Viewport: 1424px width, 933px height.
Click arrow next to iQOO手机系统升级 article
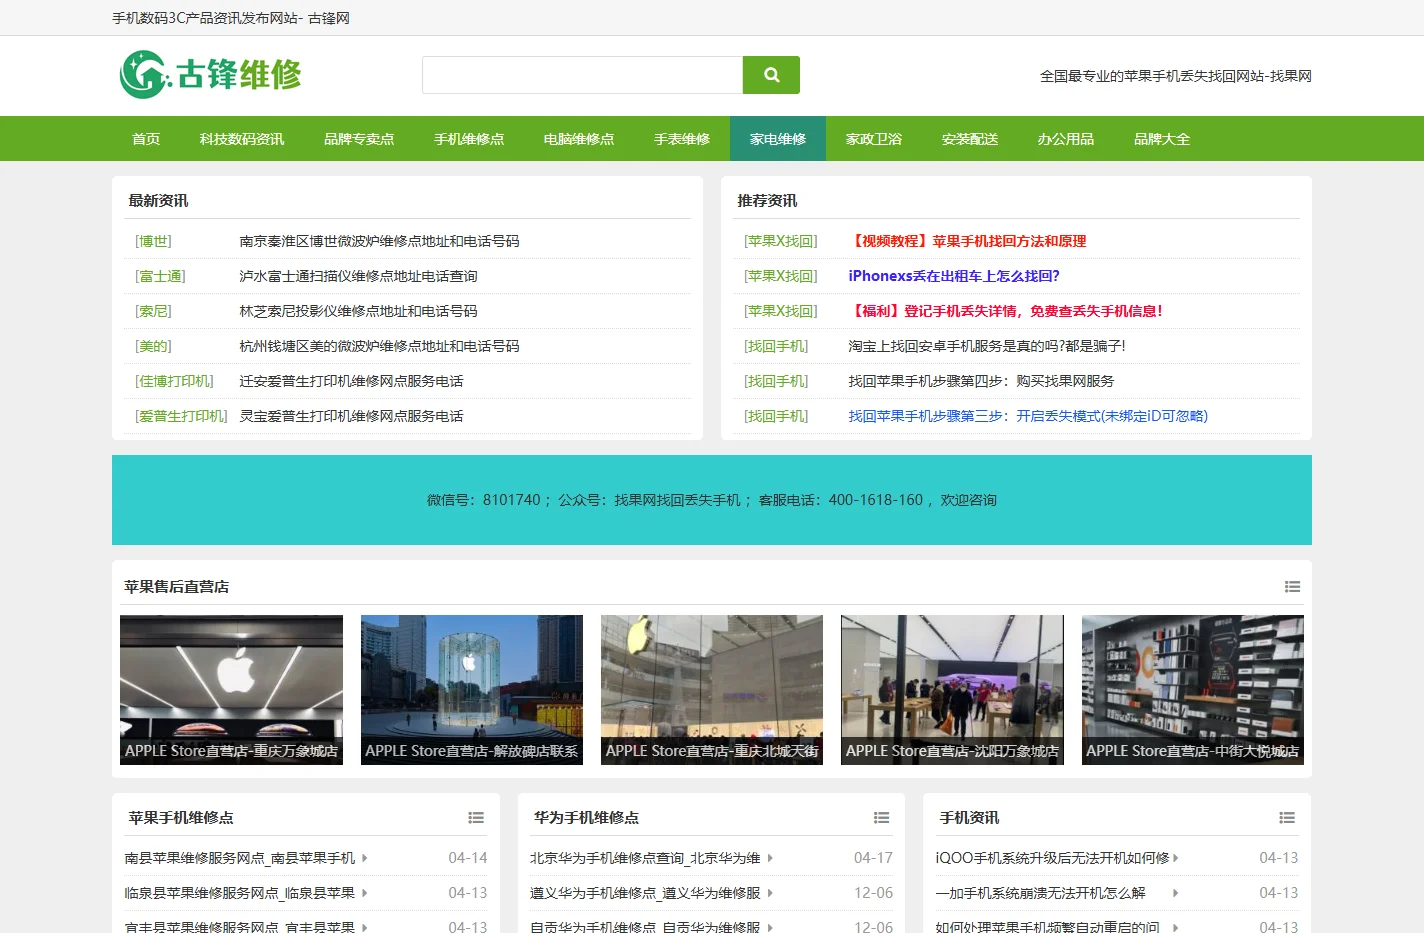(1176, 858)
